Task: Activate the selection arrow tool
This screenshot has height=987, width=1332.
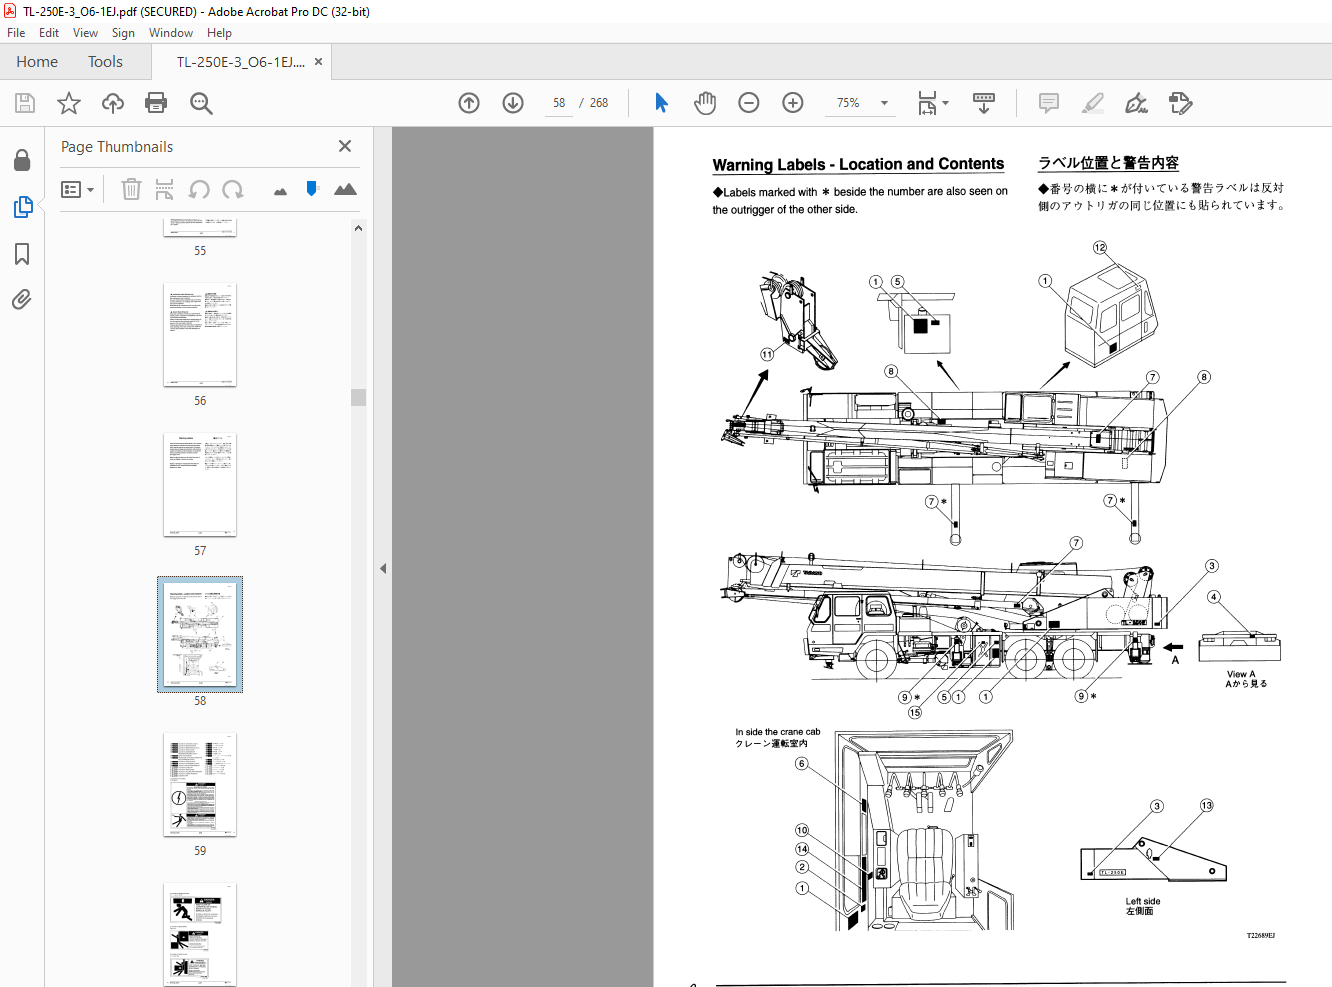Action: tap(661, 103)
